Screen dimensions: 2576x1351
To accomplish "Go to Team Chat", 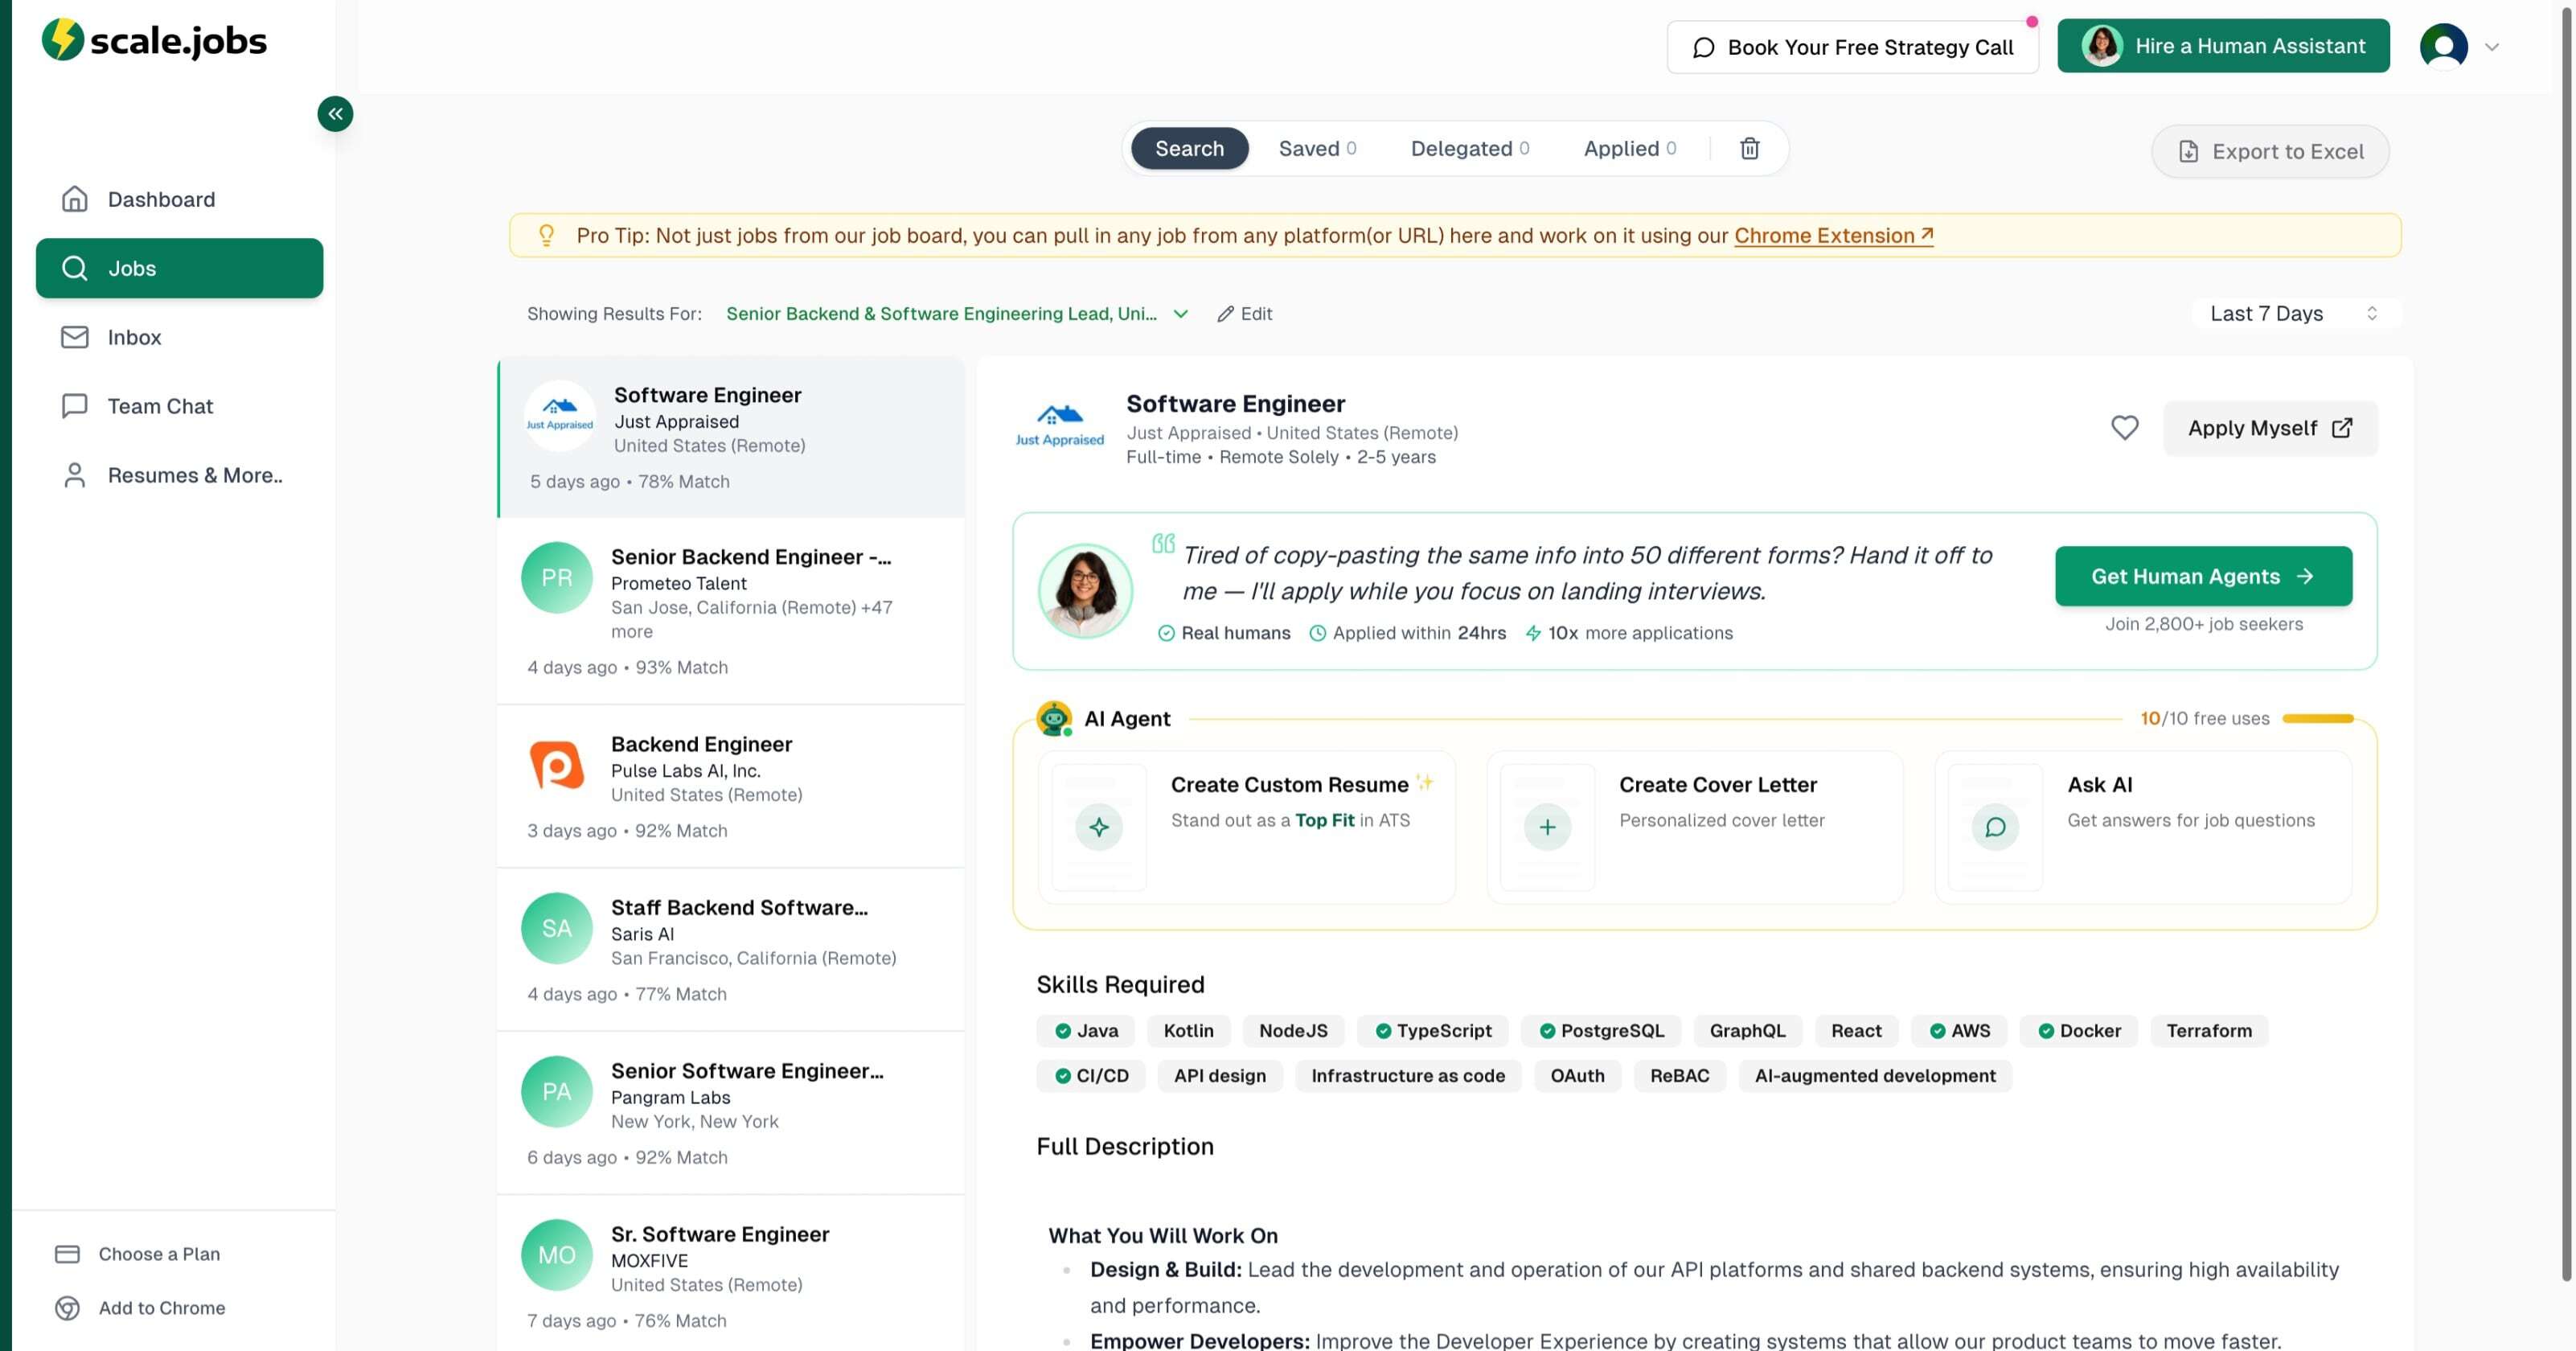I will pos(180,406).
